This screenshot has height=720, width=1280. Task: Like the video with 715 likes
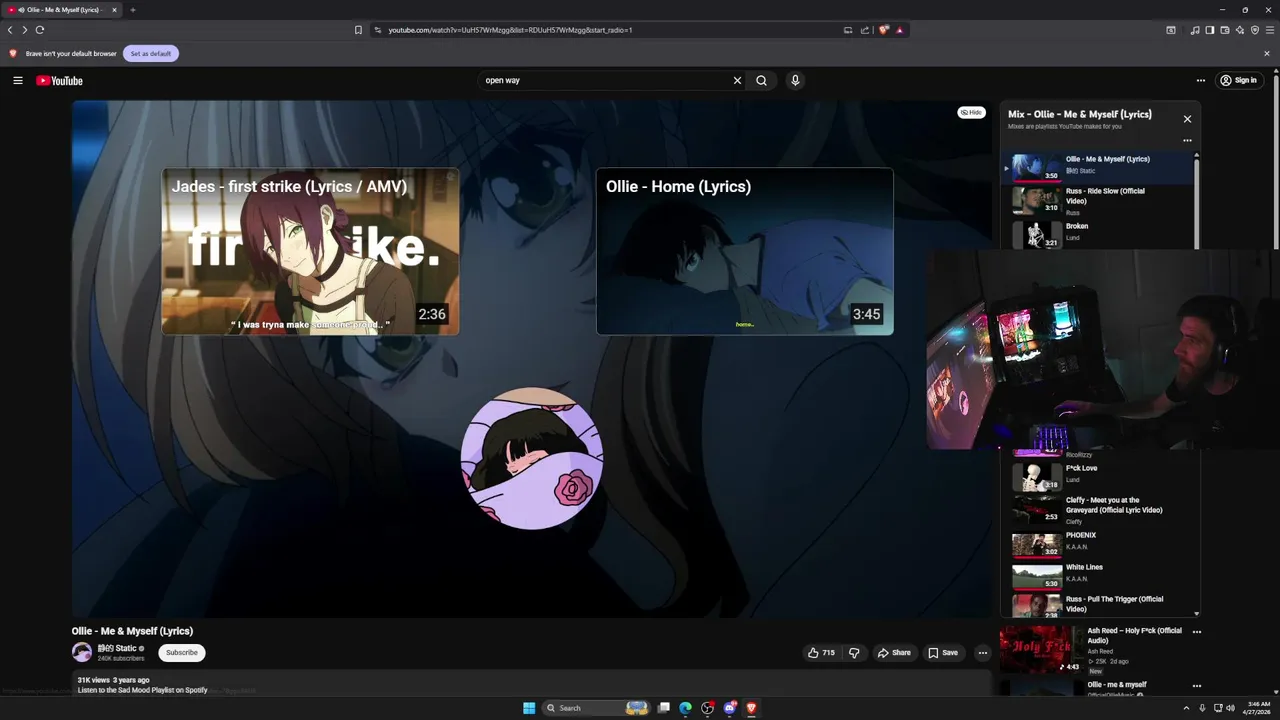click(x=821, y=652)
